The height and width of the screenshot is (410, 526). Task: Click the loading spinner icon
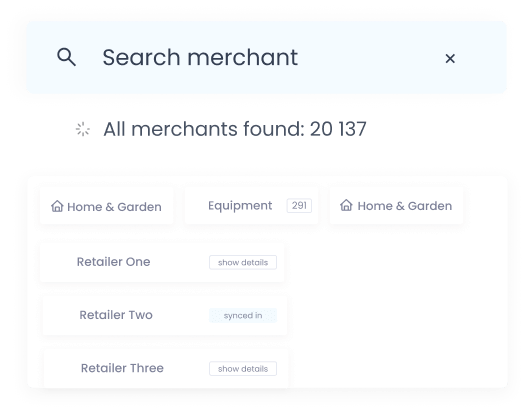coord(83,129)
